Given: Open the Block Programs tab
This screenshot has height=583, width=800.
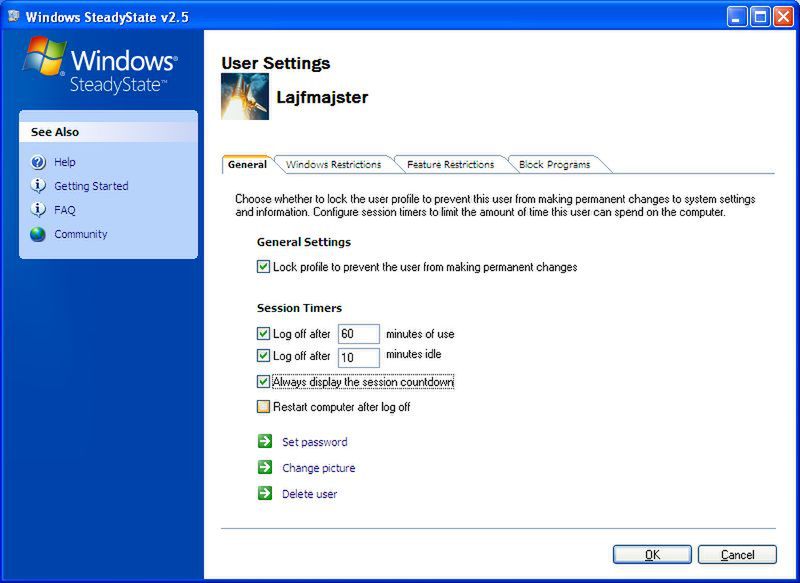Looking at the screenshot, I should coord(555,164).
